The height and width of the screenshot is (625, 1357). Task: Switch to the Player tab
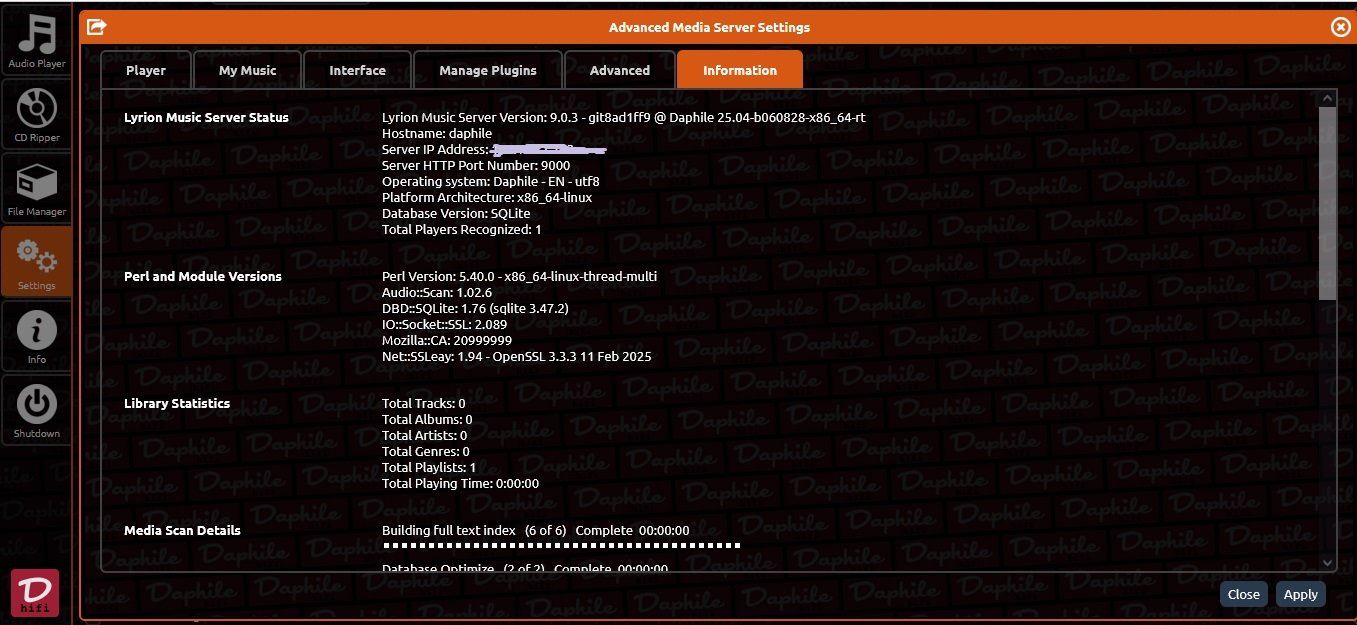[x=146, y=70]
